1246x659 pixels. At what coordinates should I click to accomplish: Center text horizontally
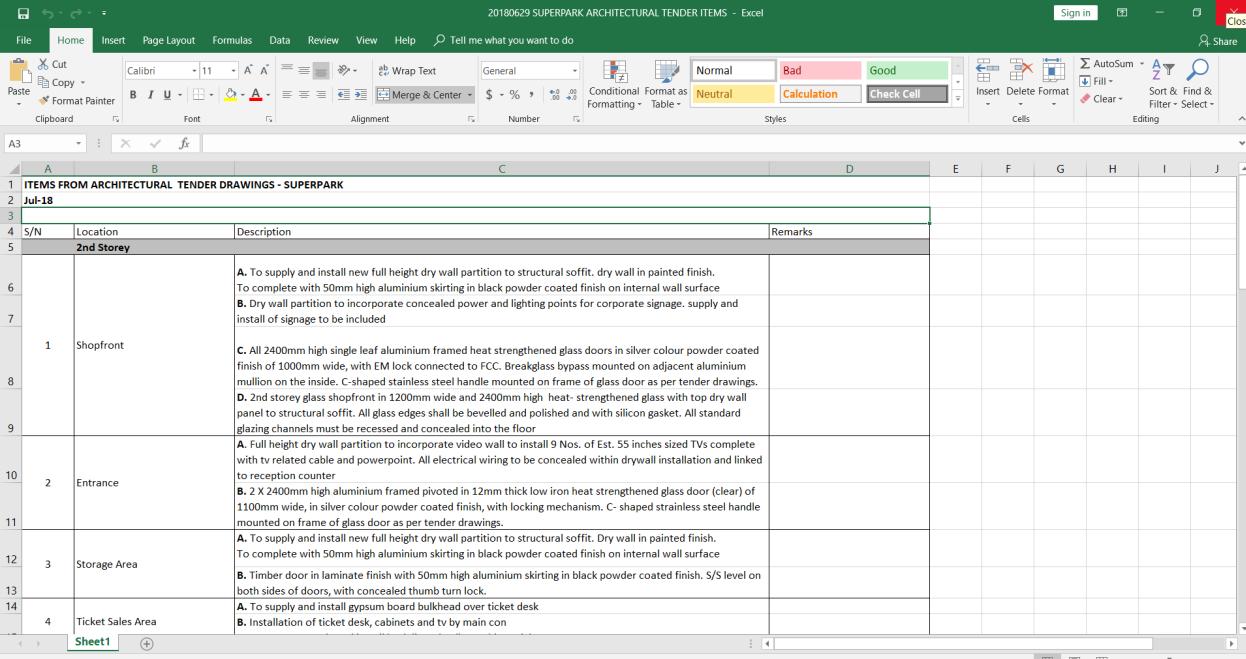(x=304, y=95)
